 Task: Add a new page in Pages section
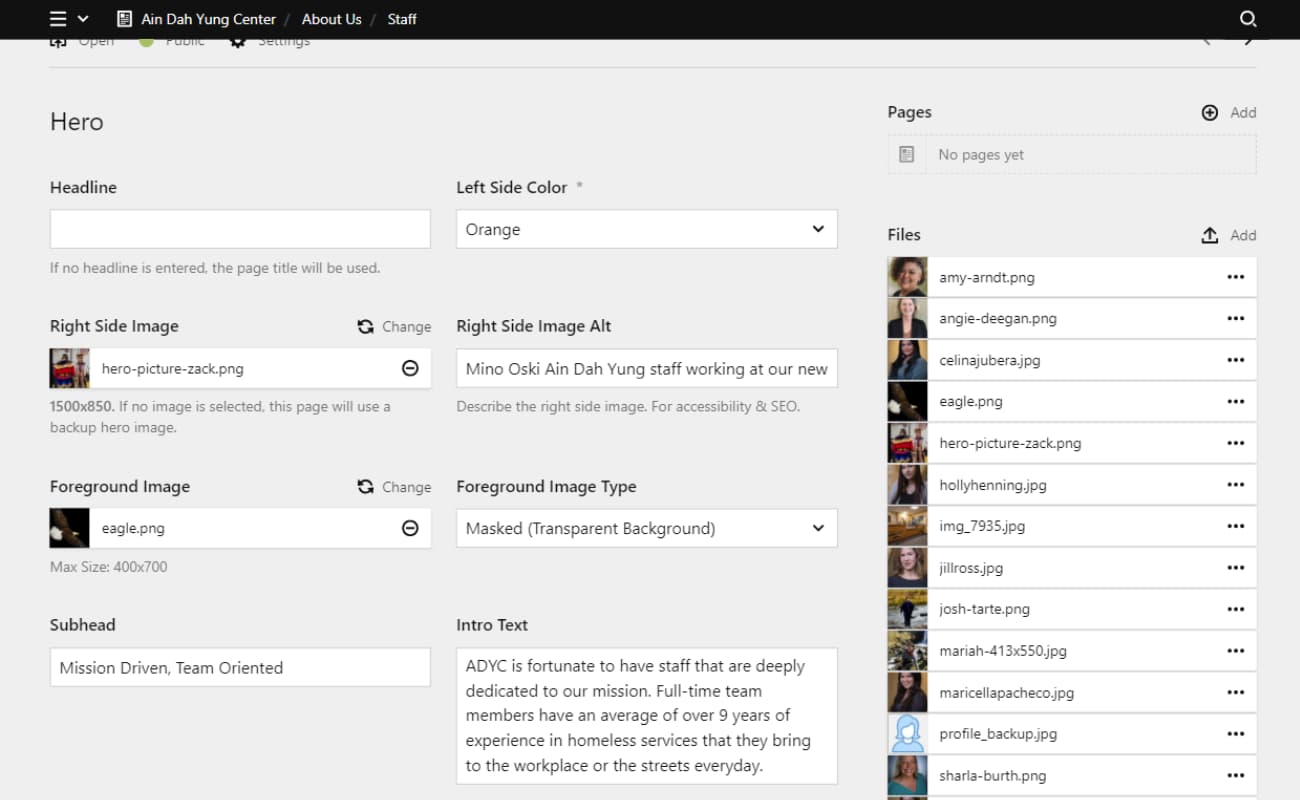1229,113
